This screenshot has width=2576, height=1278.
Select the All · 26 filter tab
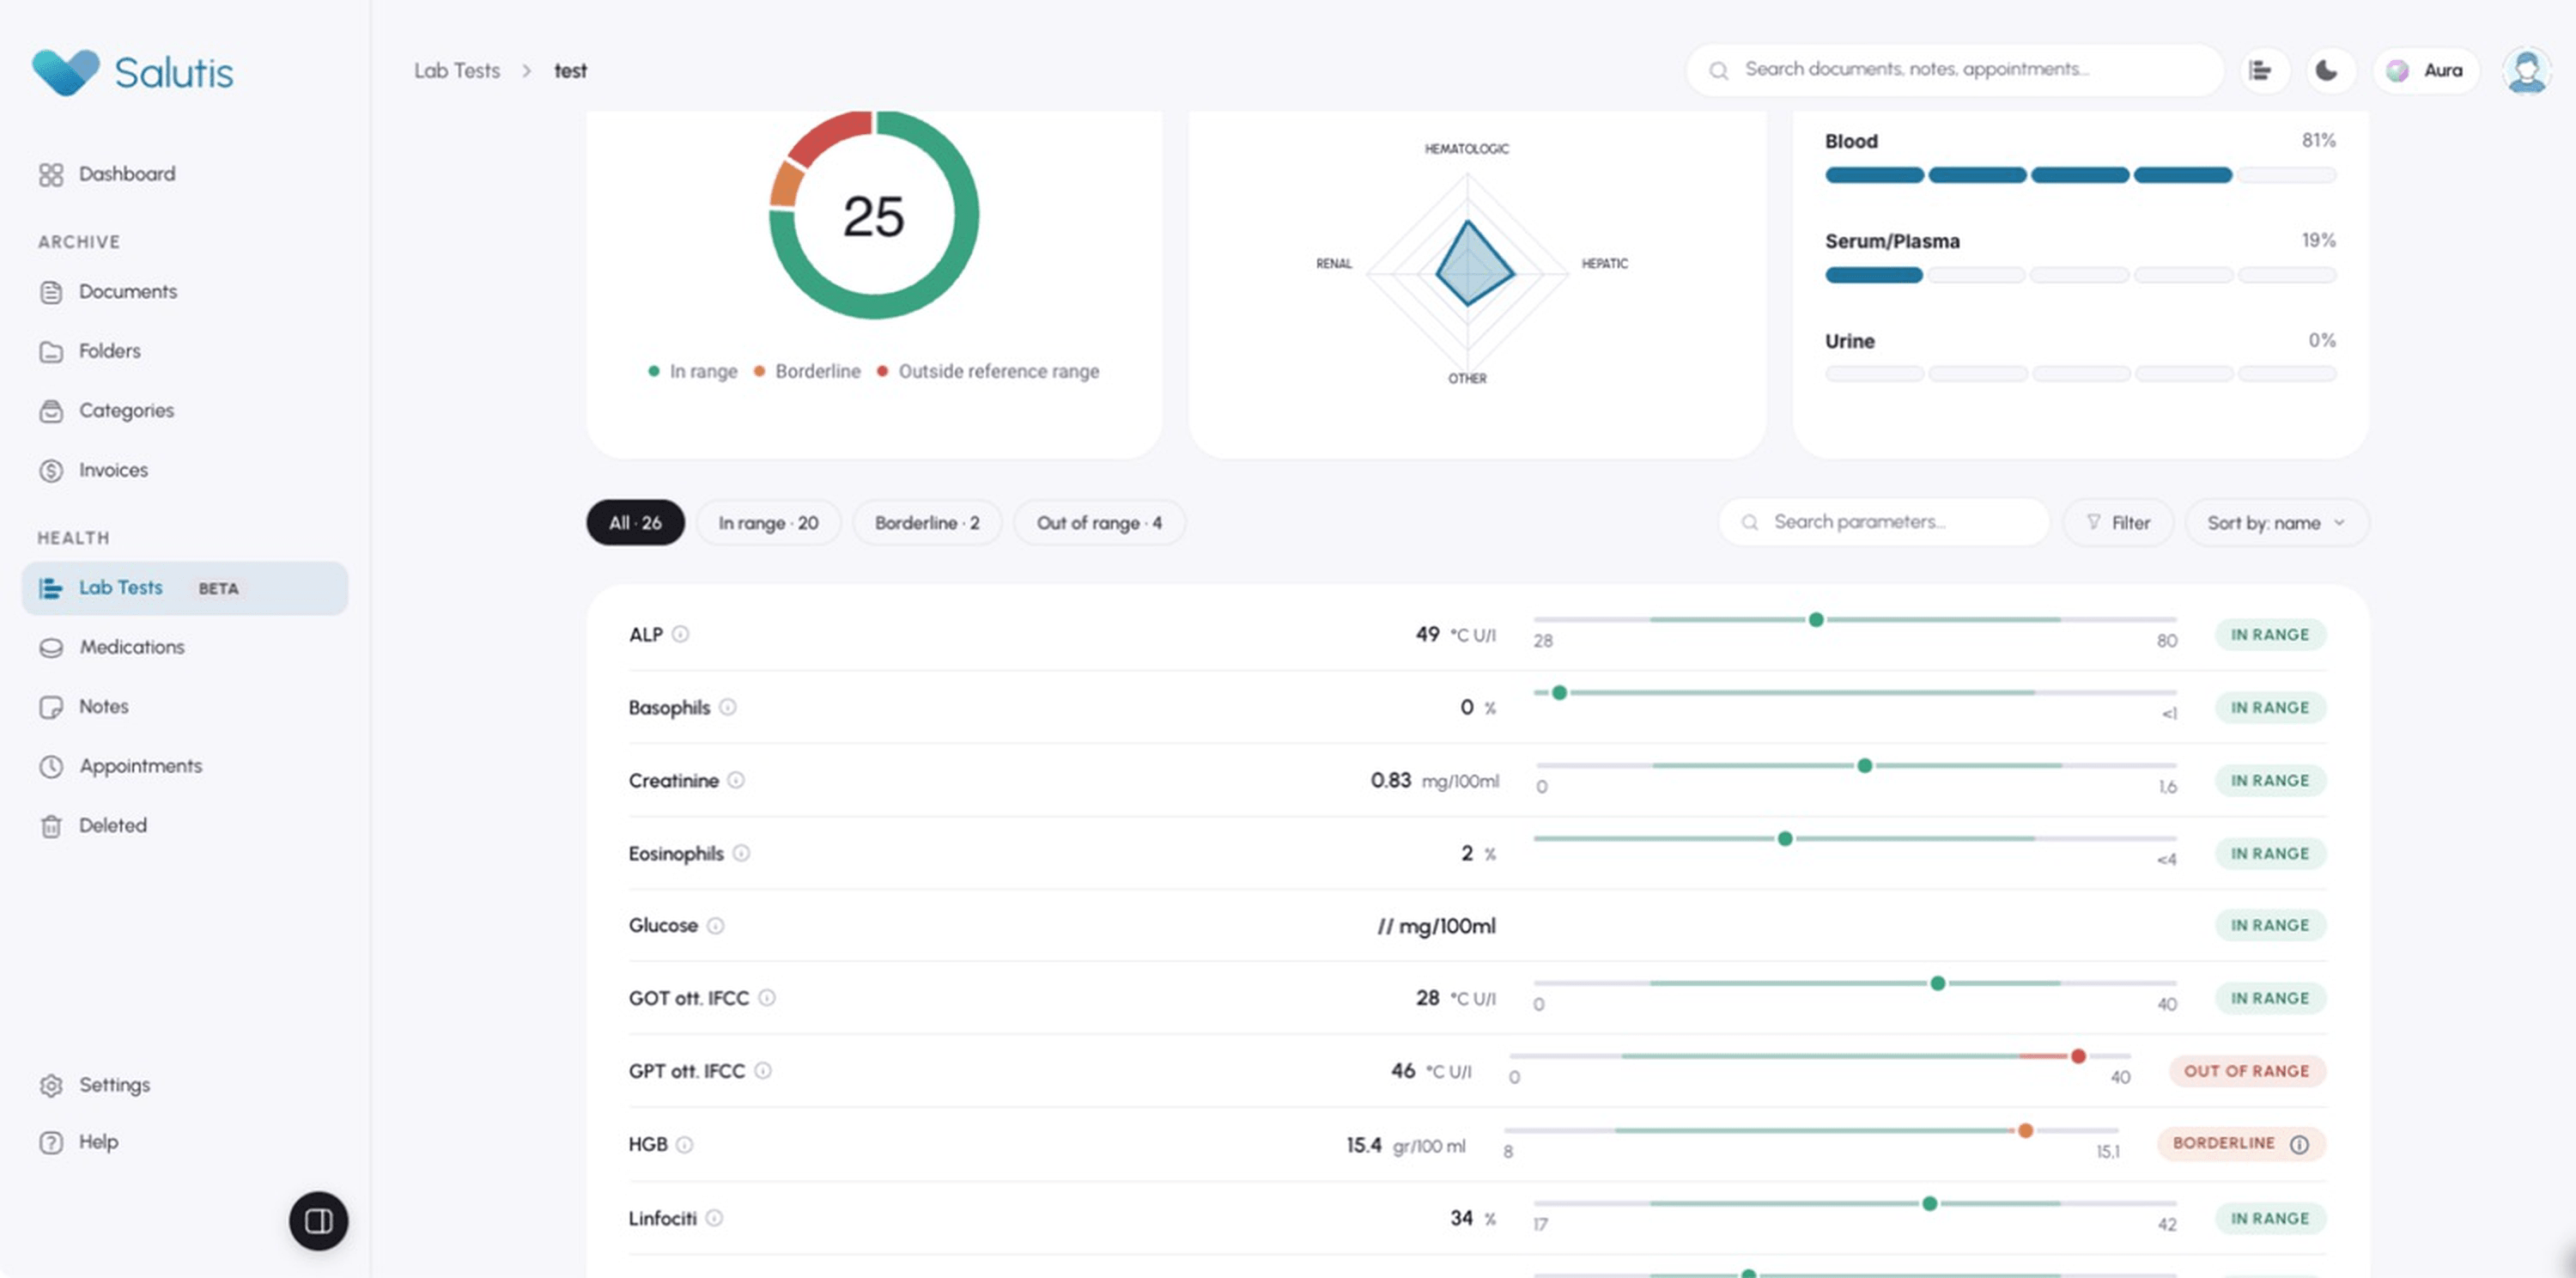[x=635, y=523]
